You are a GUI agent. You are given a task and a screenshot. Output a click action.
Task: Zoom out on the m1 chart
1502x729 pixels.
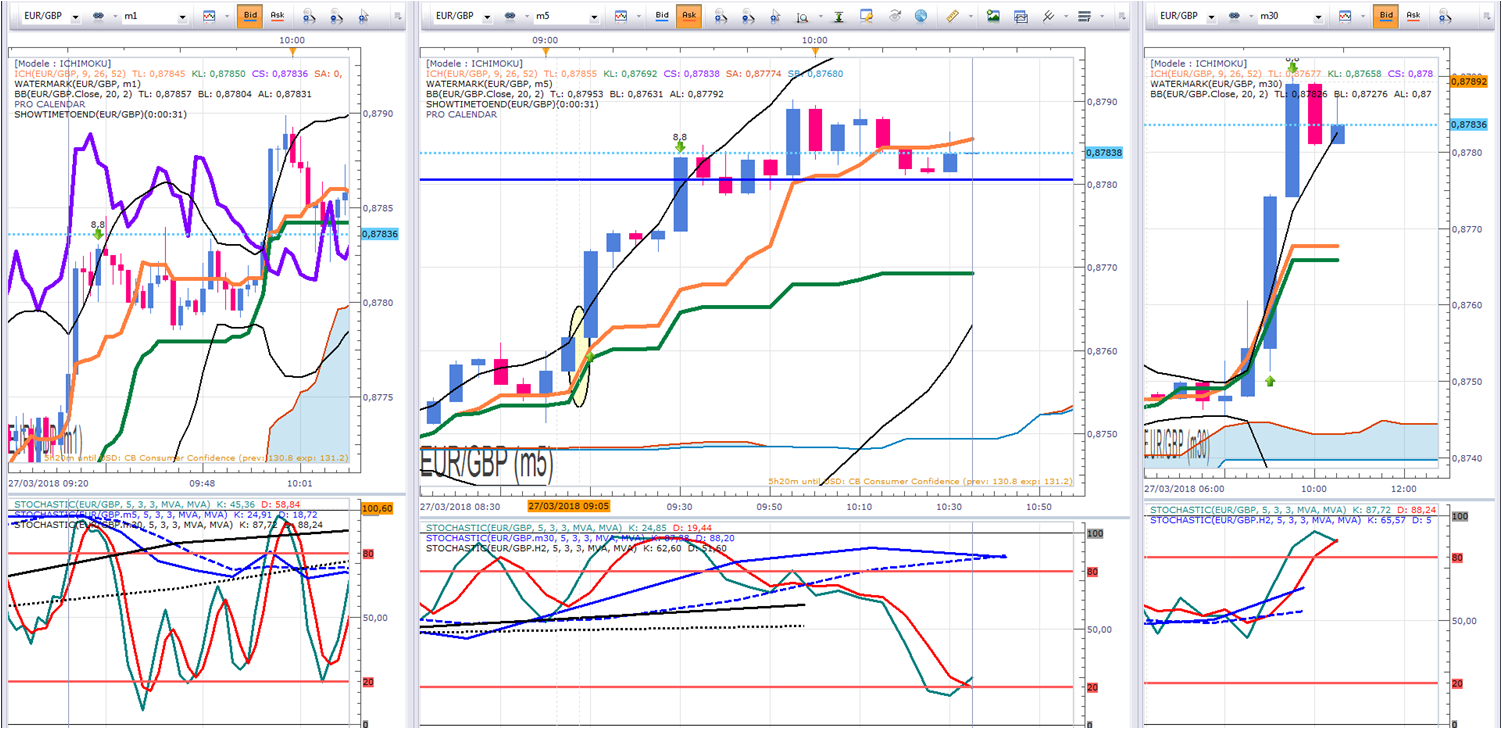point(337,16)
